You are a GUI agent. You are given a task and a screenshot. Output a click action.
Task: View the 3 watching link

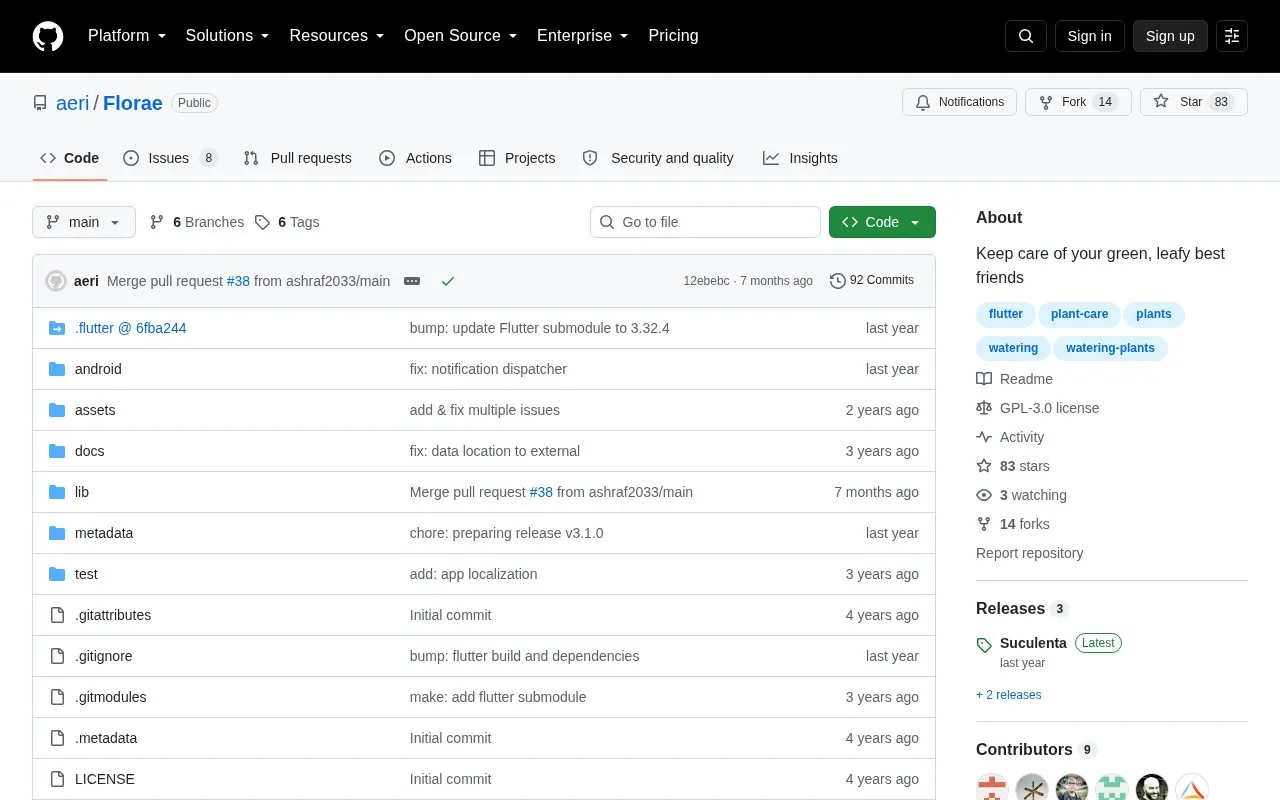(1022, 495)
